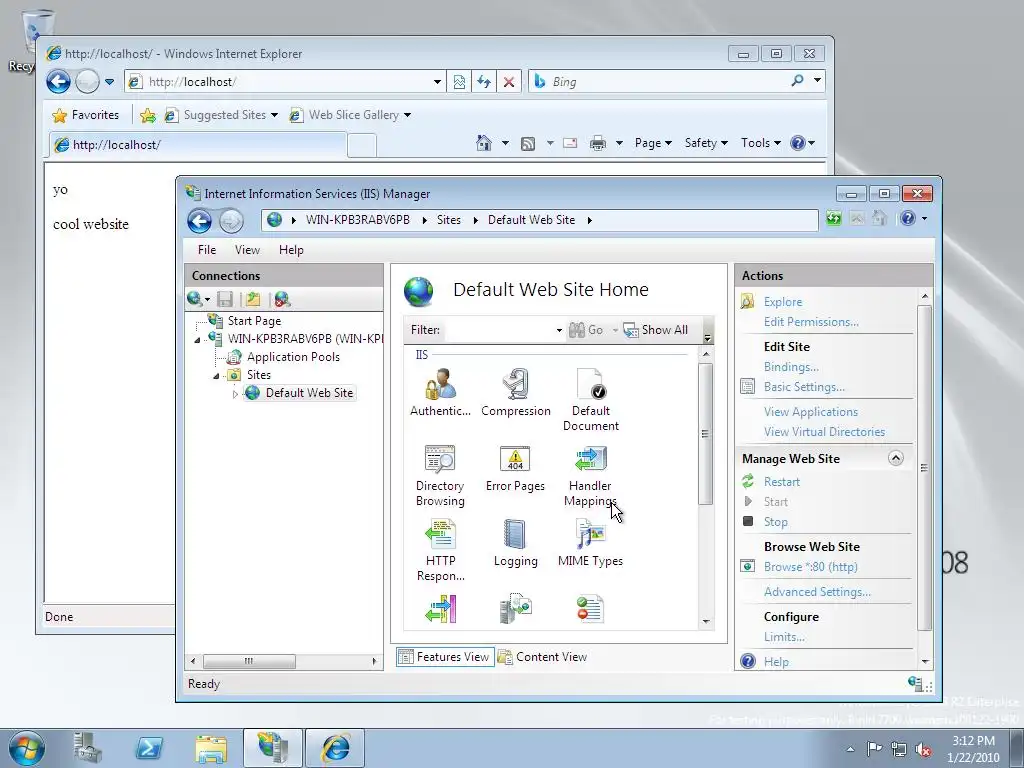Click the Feeds icon in IE command bar

(528, 143)
